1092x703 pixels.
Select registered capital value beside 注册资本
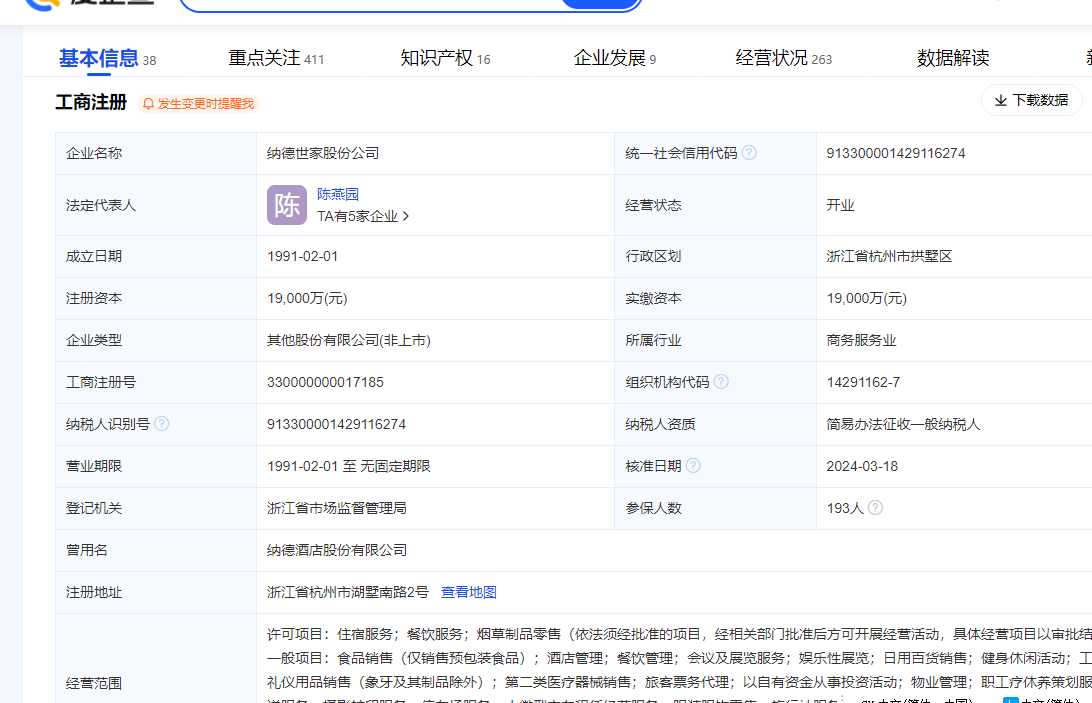coord(307,298)
